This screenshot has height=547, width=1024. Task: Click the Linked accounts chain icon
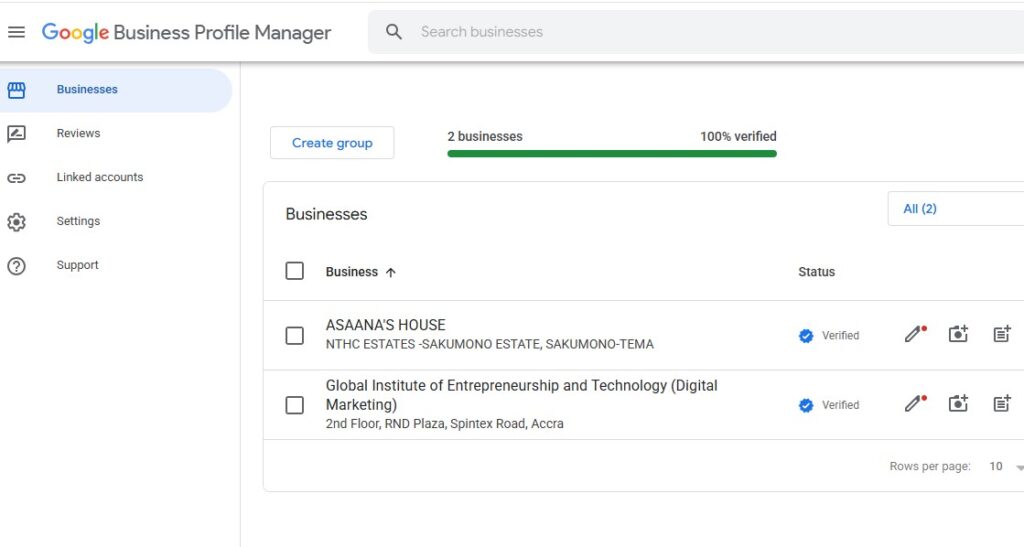pyautogui.click(x=16, y=178)
